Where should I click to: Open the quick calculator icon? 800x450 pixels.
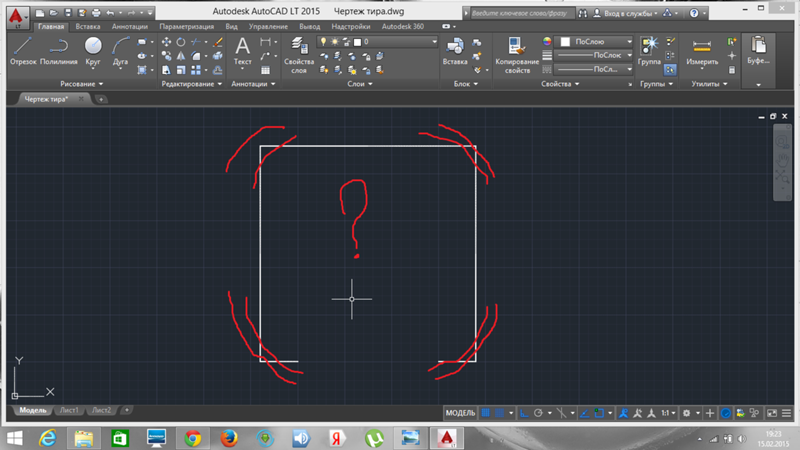pyautogui.click(x=732, y=70)
